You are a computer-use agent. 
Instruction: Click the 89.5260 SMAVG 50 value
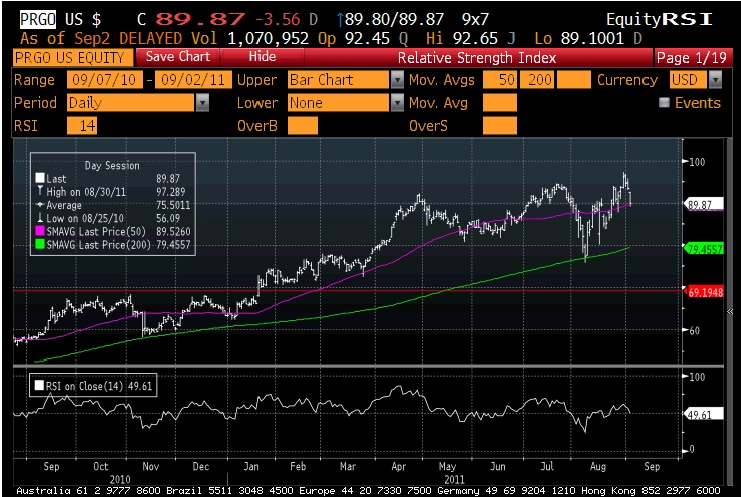click(173, 231)
